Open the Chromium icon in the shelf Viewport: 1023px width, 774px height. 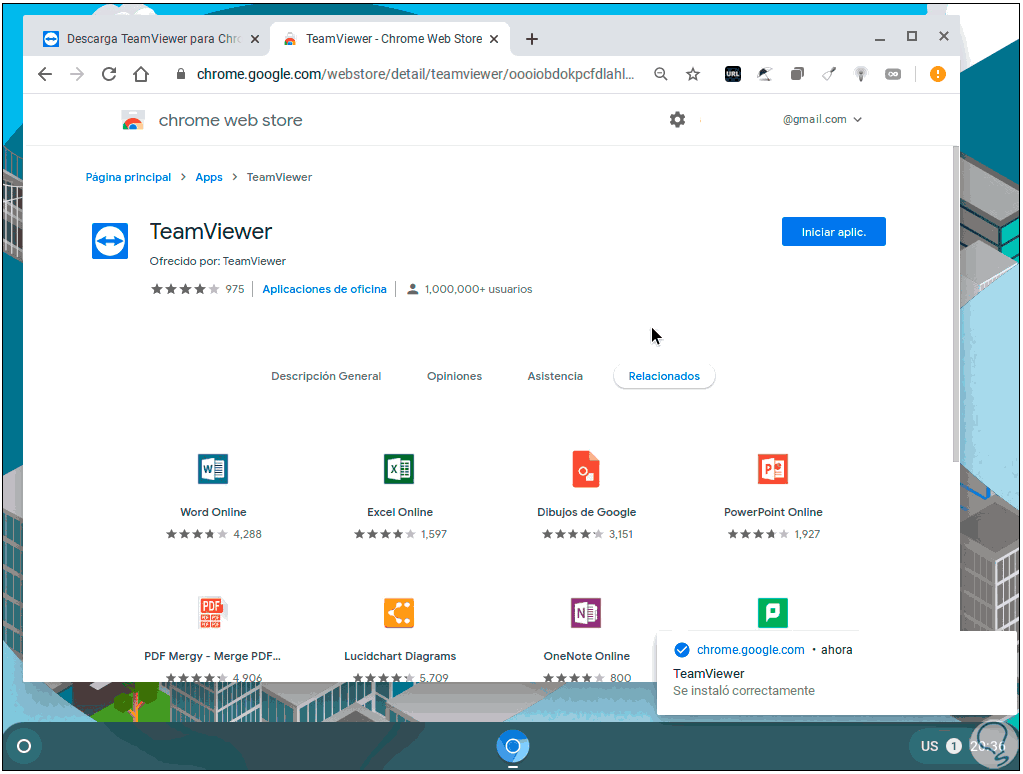point(513,746)
